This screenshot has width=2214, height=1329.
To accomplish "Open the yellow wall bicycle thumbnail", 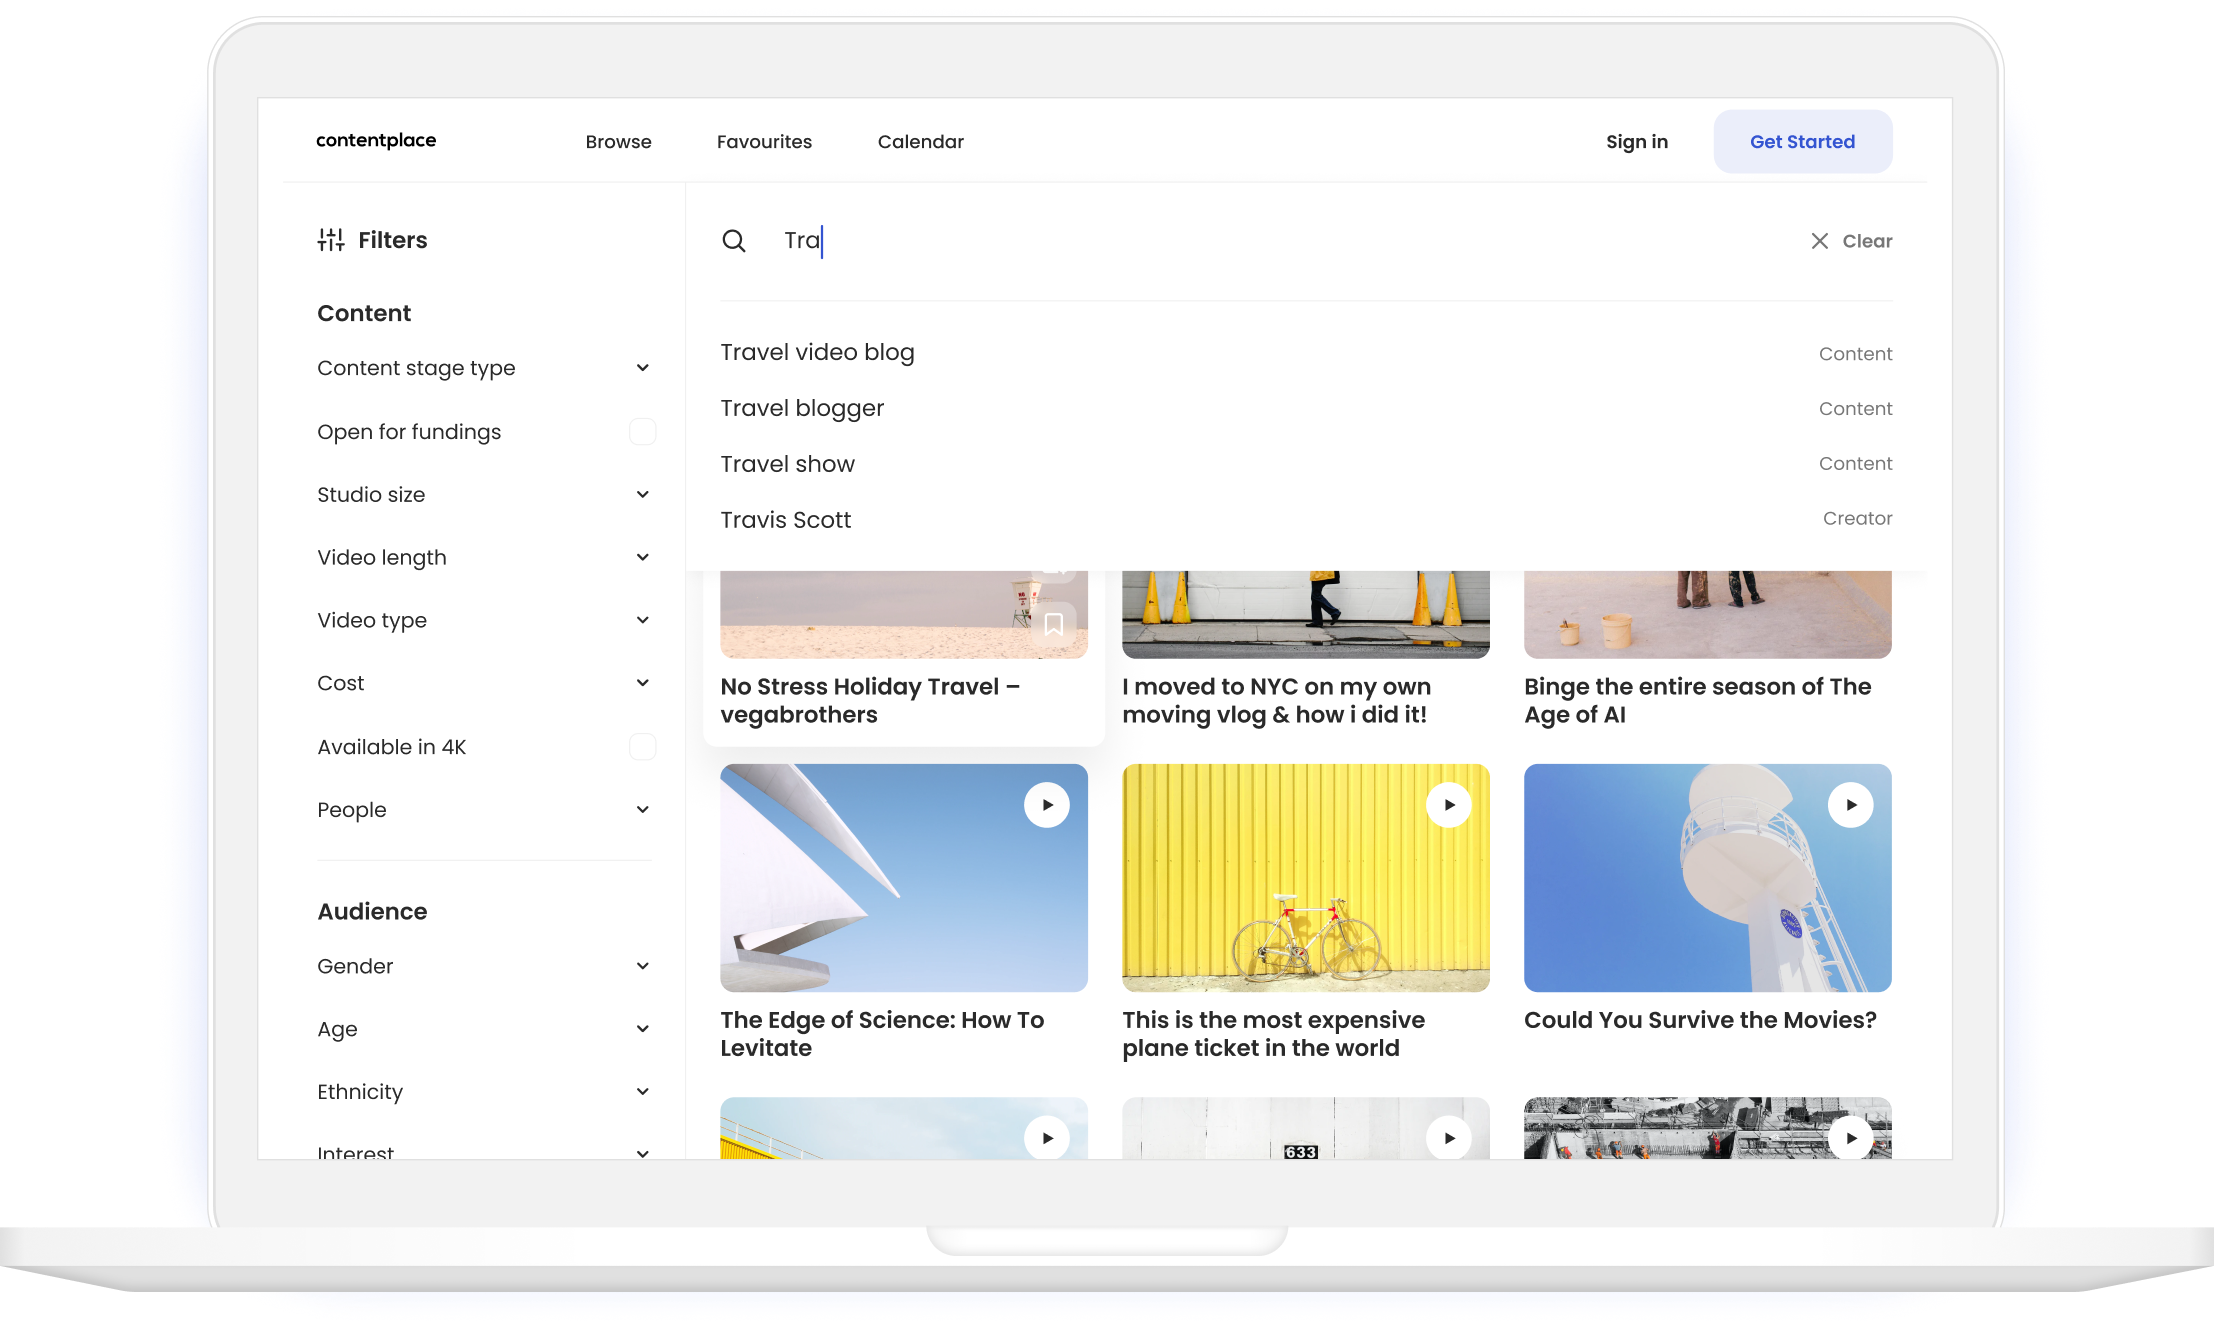I will [1305, 878].
